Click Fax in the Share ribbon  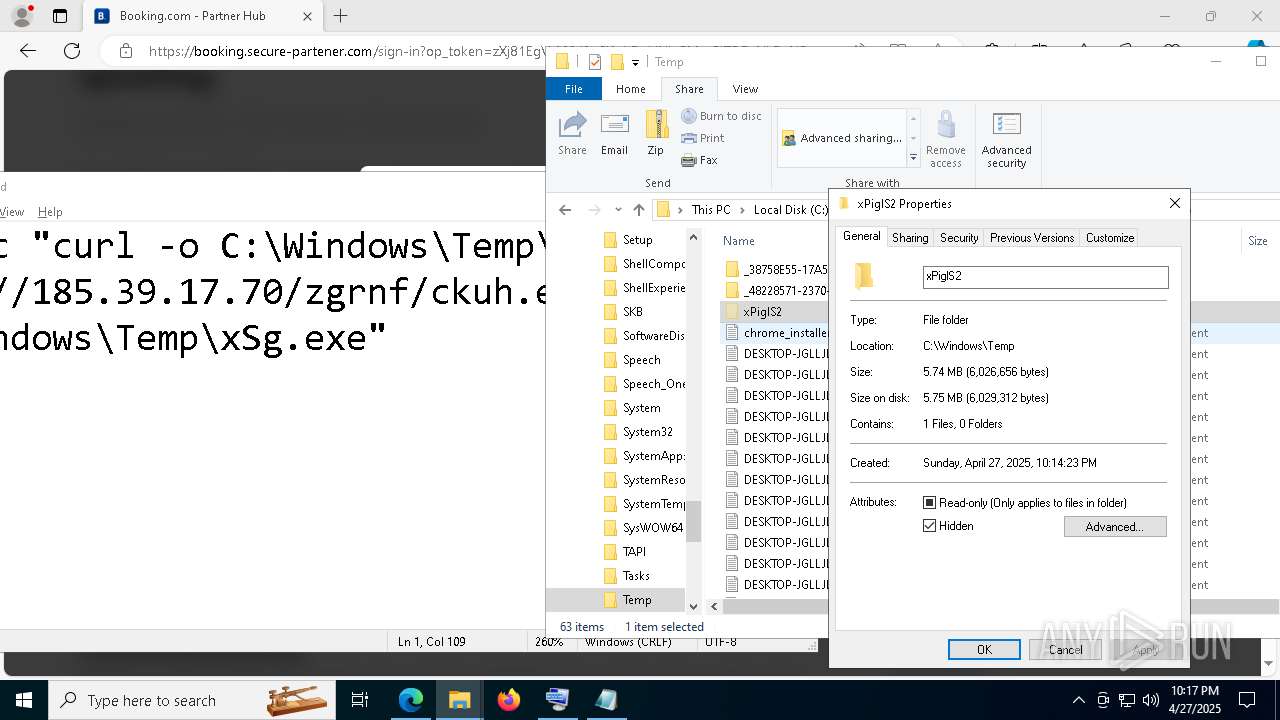coord(699,160)
